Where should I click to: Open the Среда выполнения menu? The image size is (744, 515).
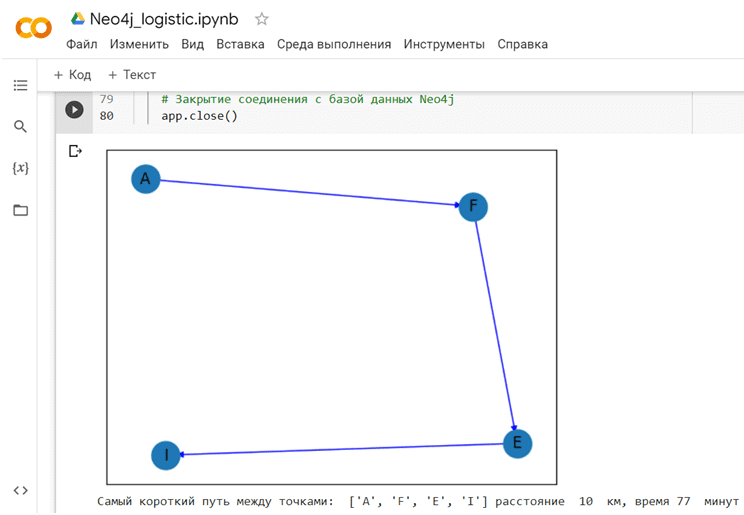coord(334,44)
